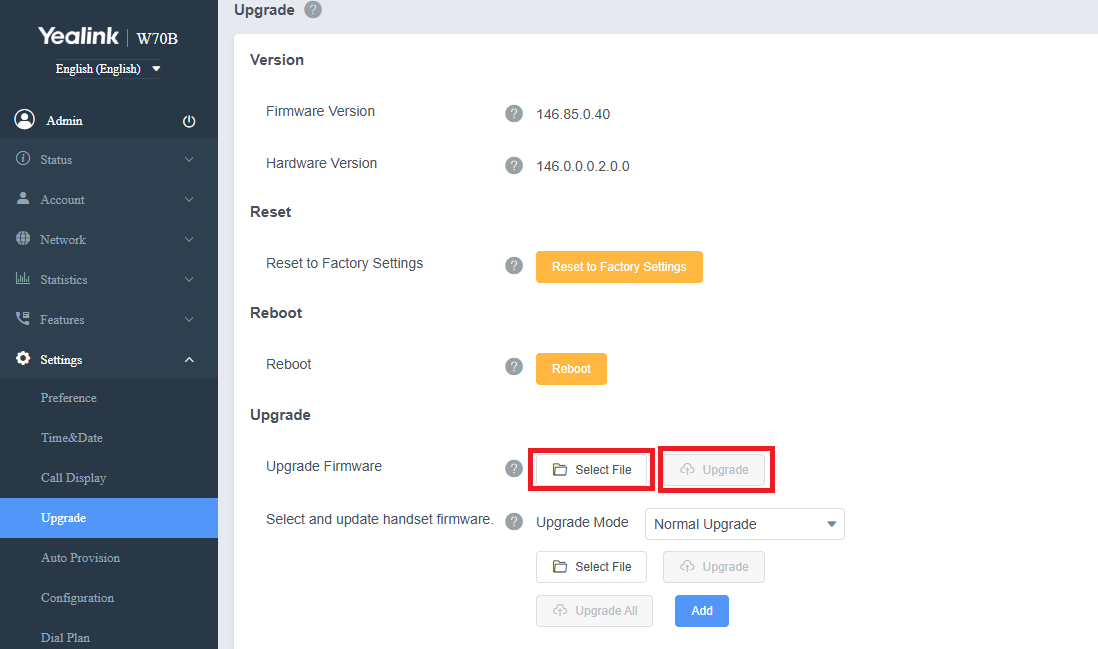Viewport: 1098px width, 649px height.
Task: Click help icon beside Upgrade Firmware
Action: pos(514,468)
